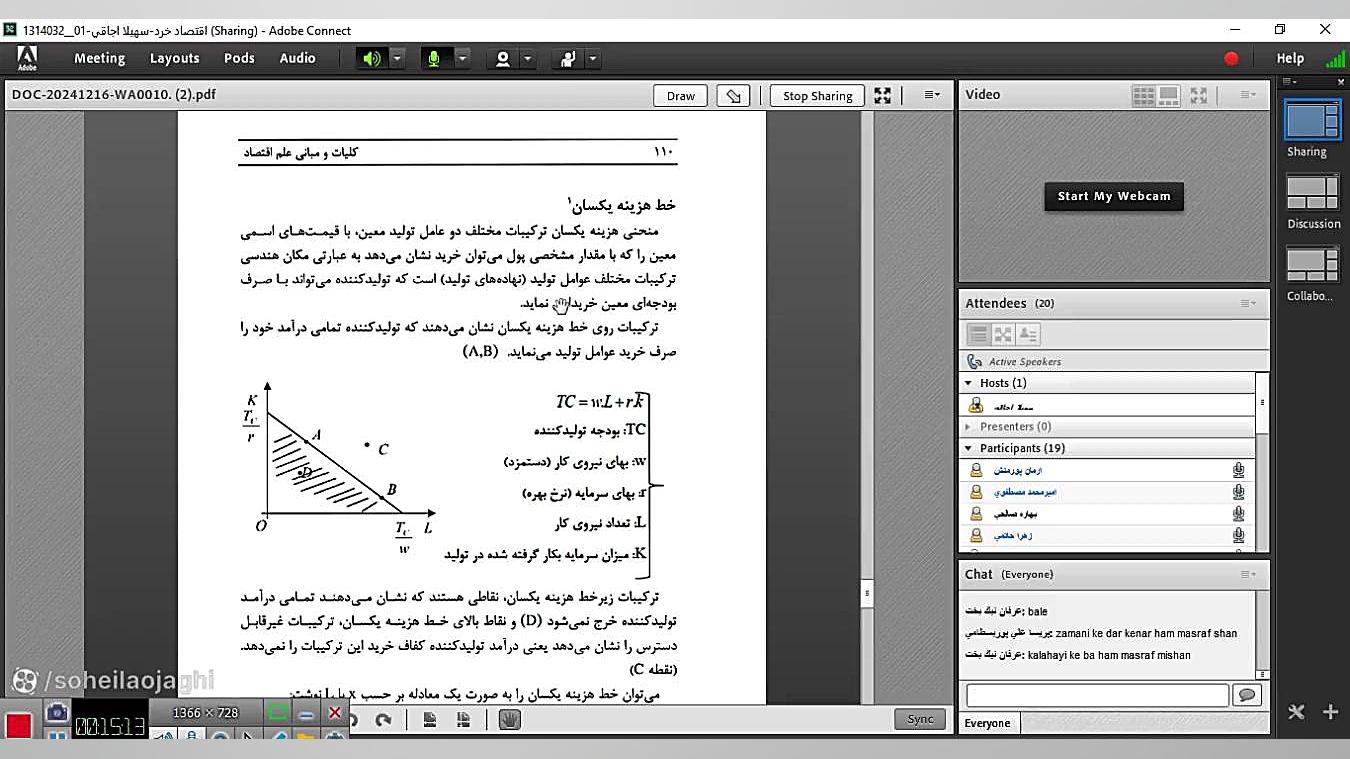Maximize the Video pod
Image resolution: width=1350 pixels, height=759 pixels.
click(1199, 95)
